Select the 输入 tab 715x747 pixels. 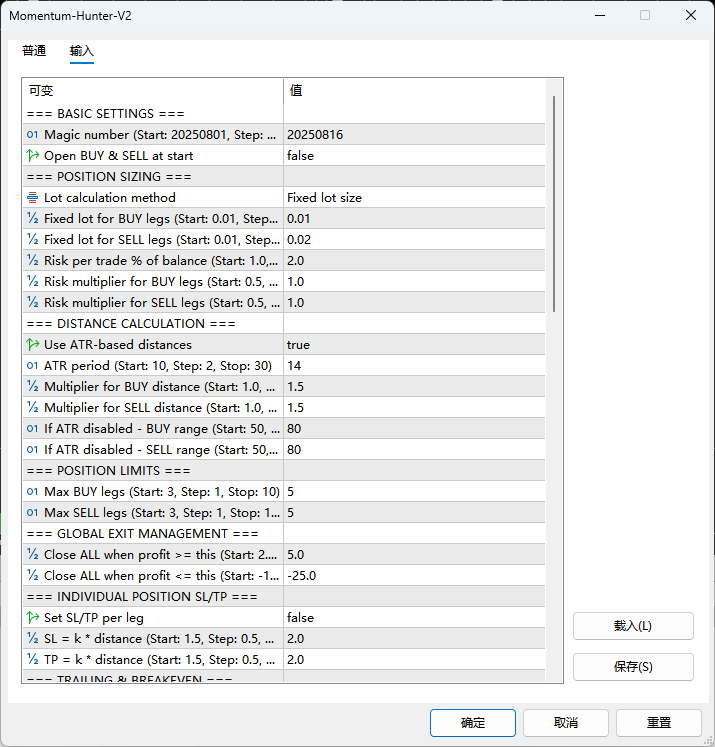pyautogui.click(x=82, y=51)
